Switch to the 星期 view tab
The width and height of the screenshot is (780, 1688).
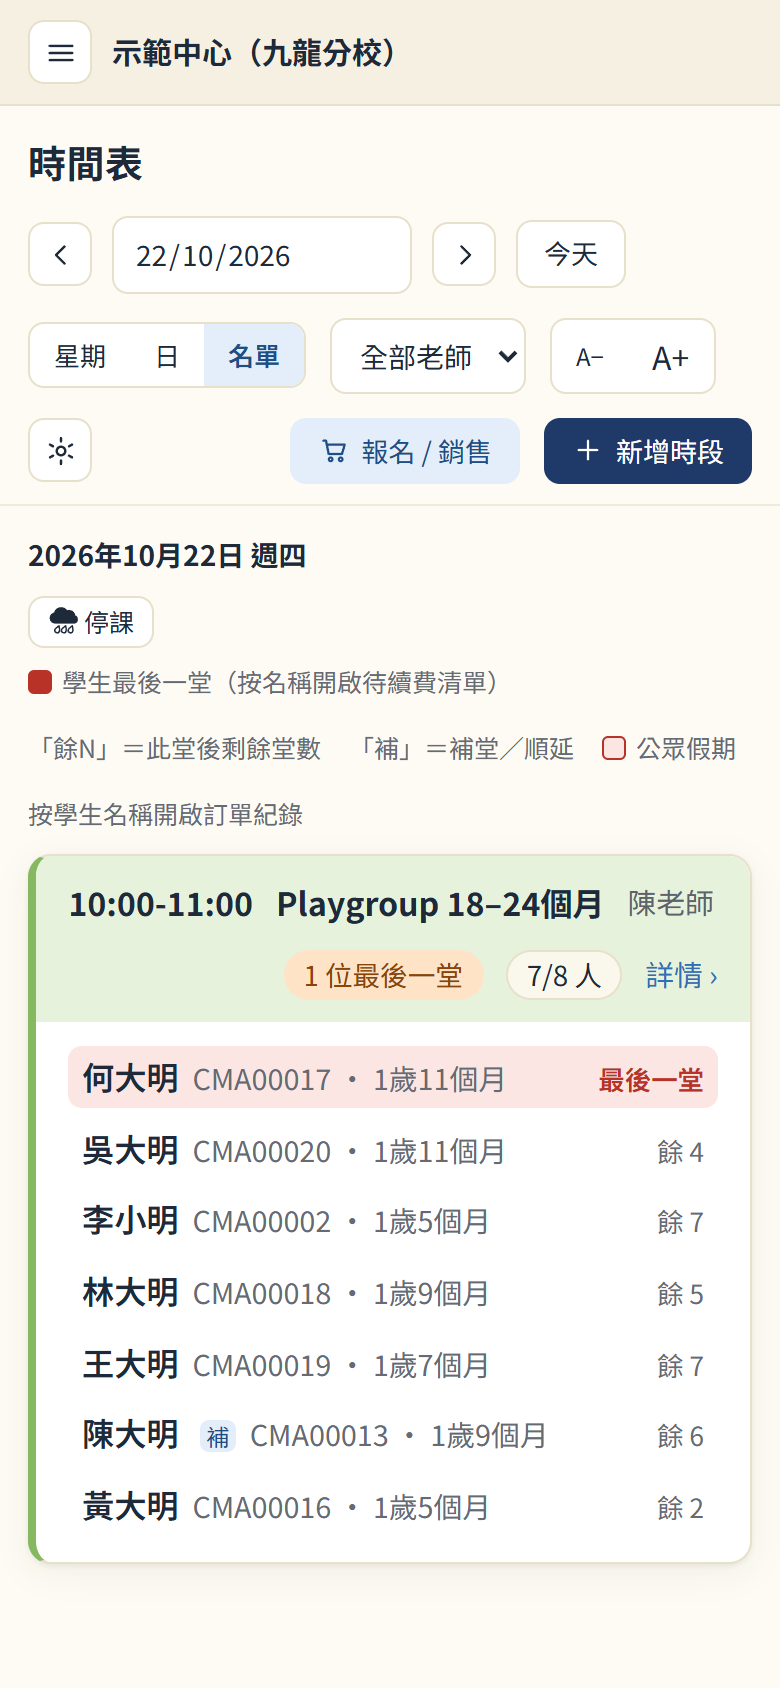click(x=80, y=356)
